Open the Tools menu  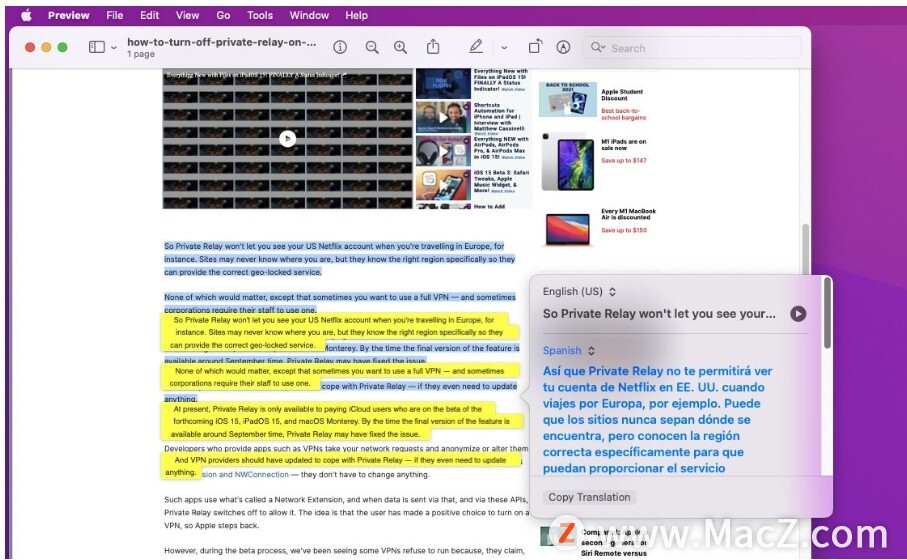click(x=260, y=16)
